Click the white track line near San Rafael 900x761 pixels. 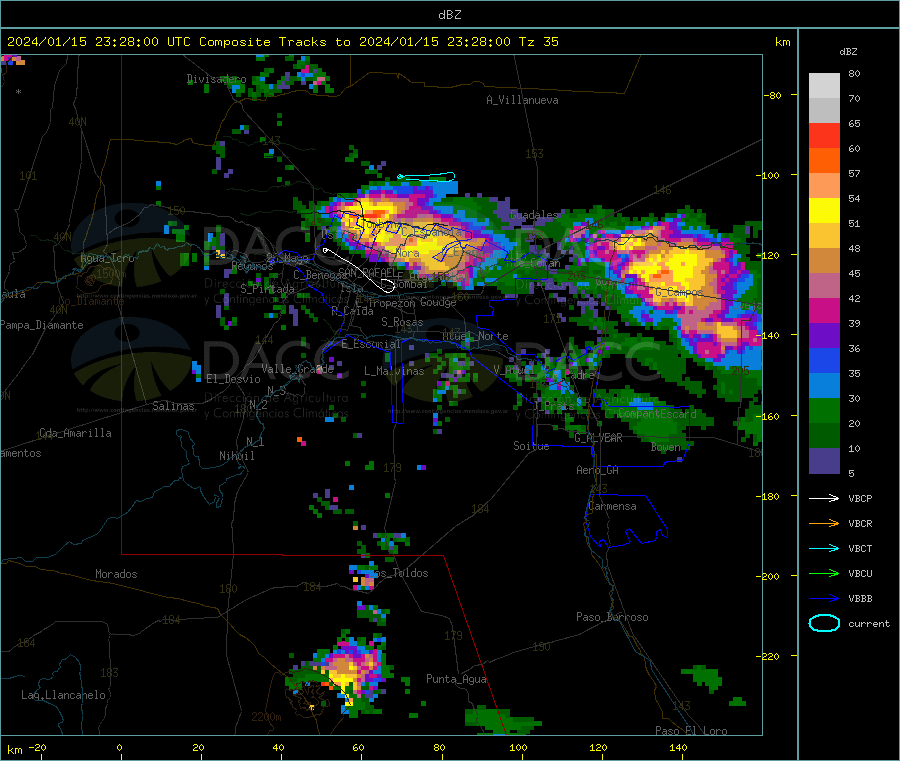pos(359,270)
